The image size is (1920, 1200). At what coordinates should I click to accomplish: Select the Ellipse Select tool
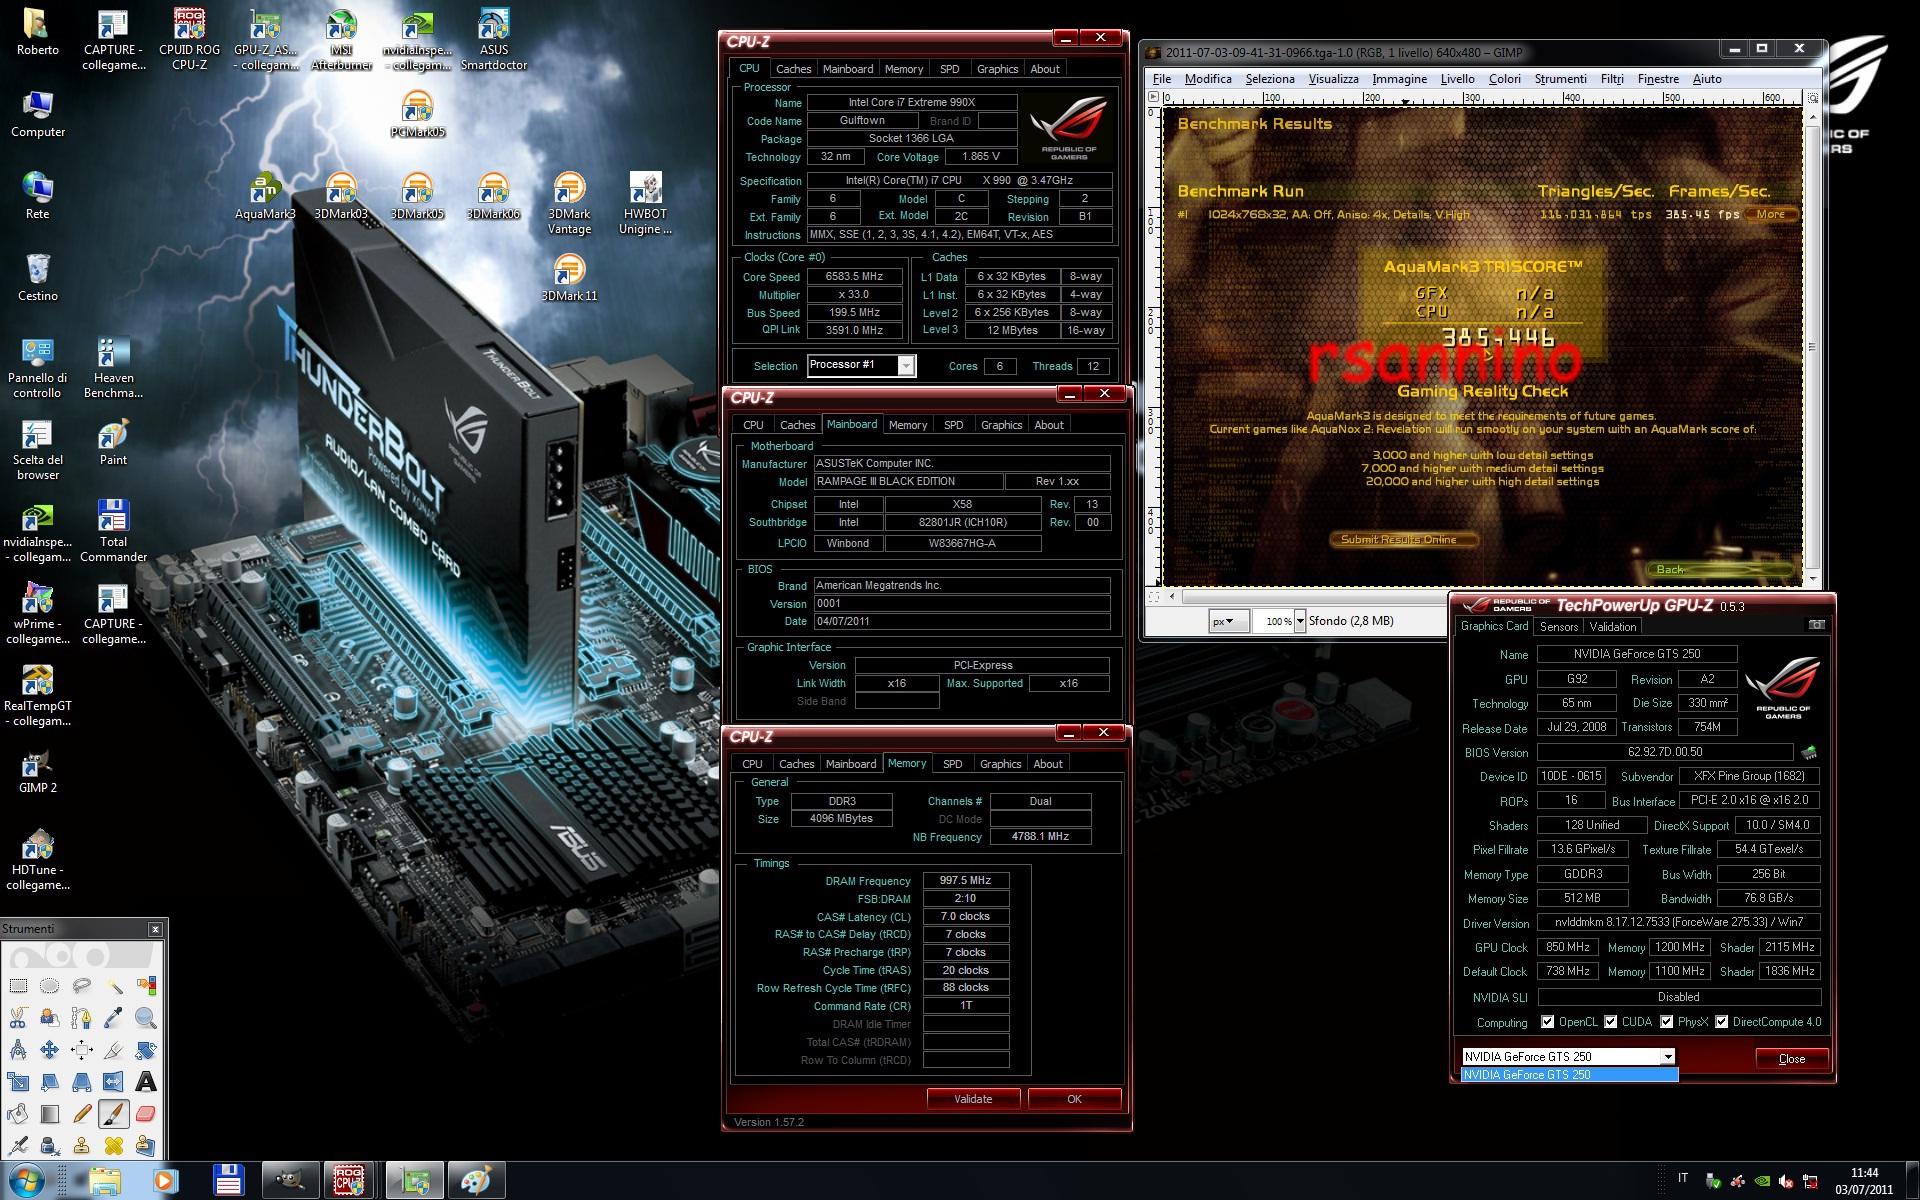click(x=50, y=985)
